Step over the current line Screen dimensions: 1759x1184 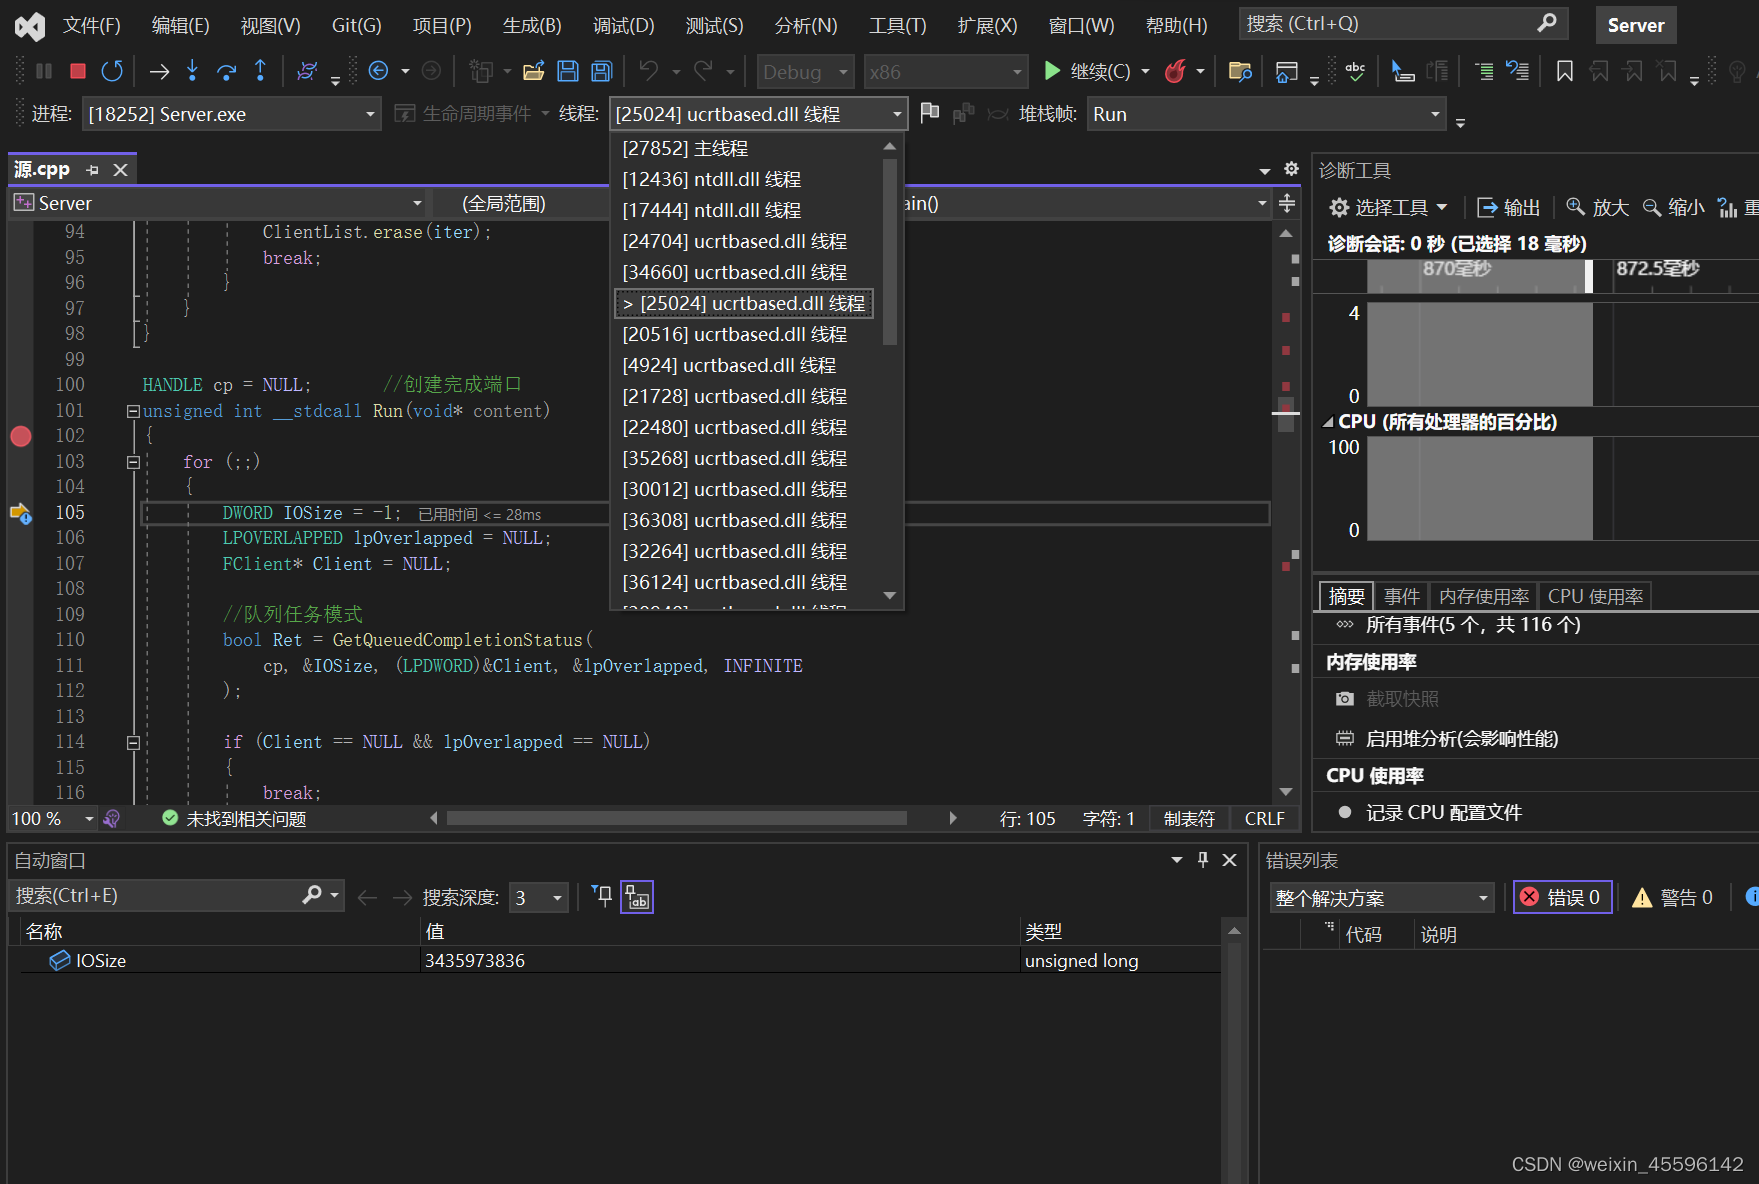[x=226, y=71]
